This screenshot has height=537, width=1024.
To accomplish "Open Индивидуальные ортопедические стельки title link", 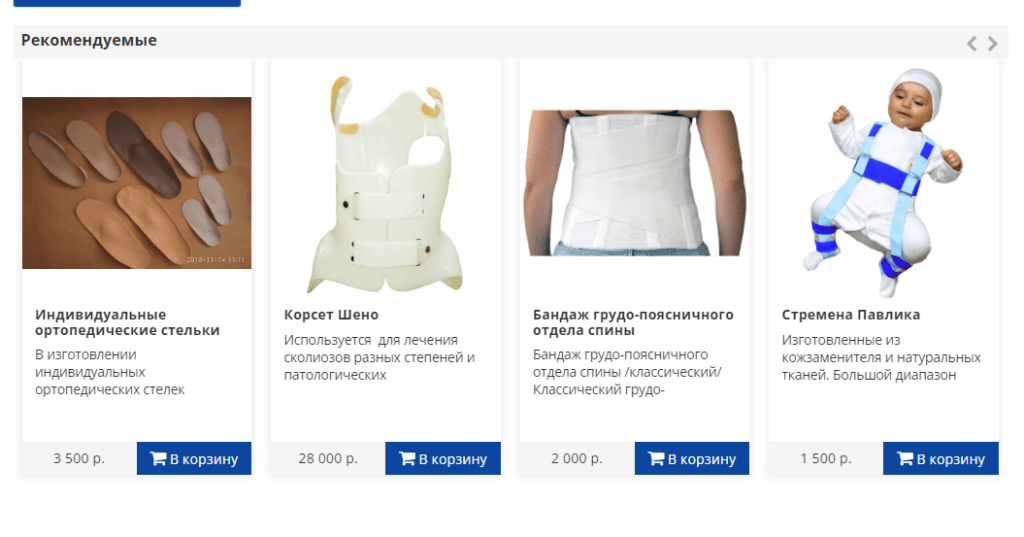I will pos(127,323).
